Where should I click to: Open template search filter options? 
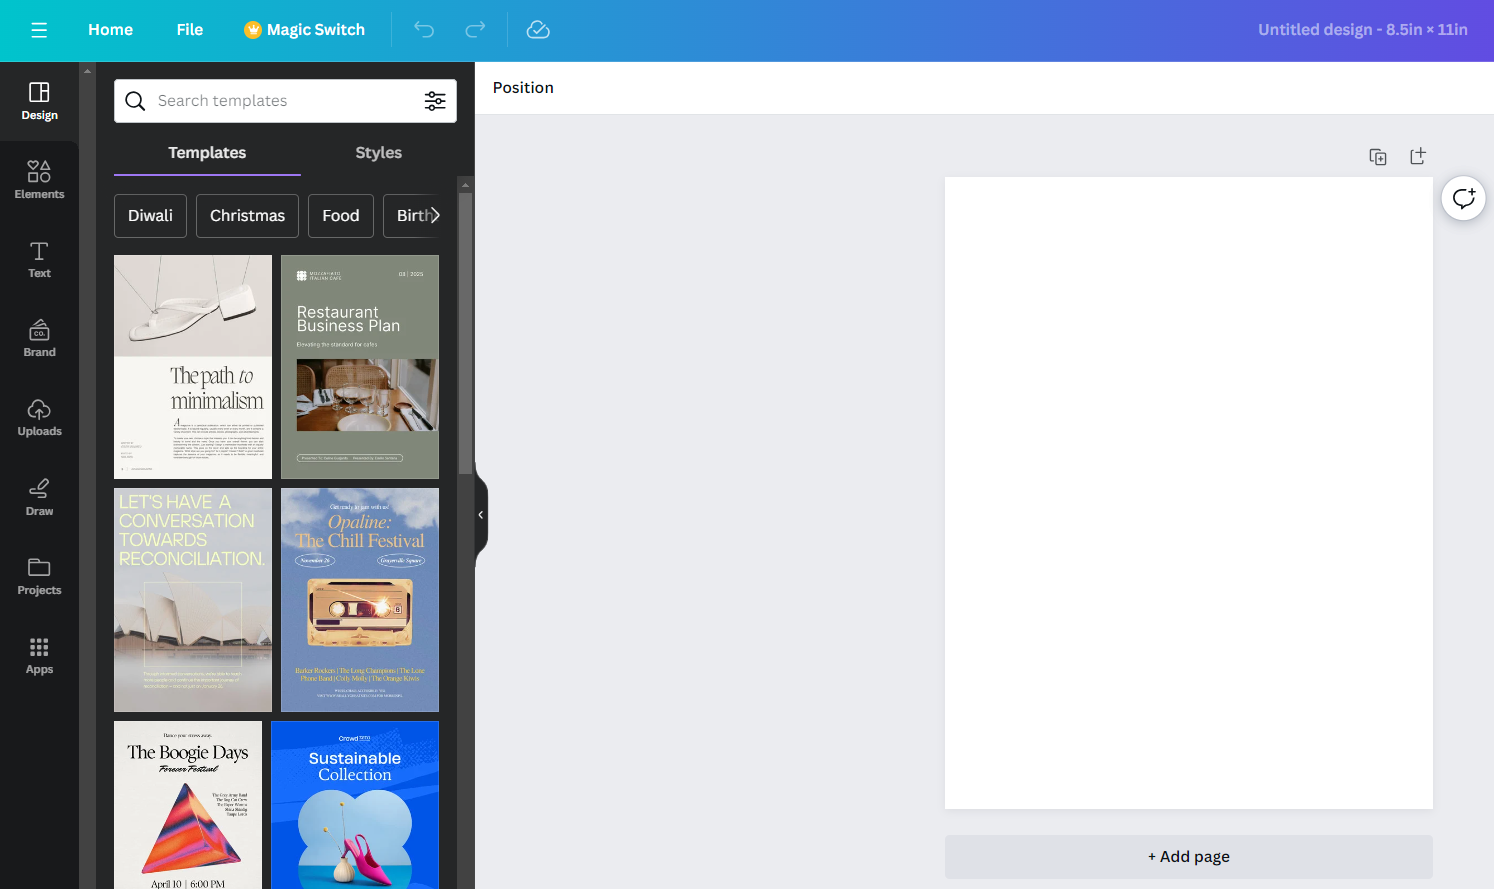[435, 101]
